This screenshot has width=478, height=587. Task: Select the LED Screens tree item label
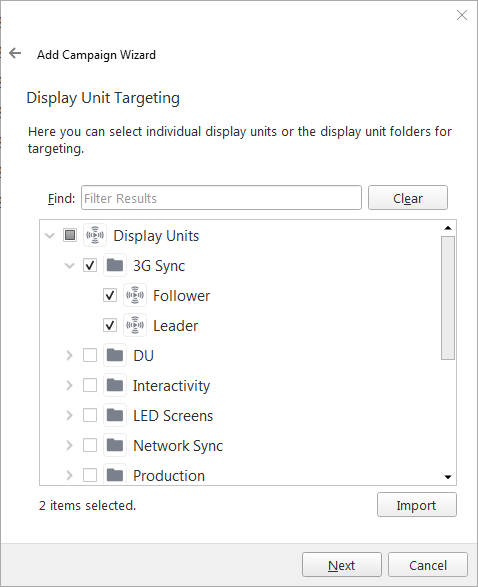pyautogui.click(x=173, y=416)
